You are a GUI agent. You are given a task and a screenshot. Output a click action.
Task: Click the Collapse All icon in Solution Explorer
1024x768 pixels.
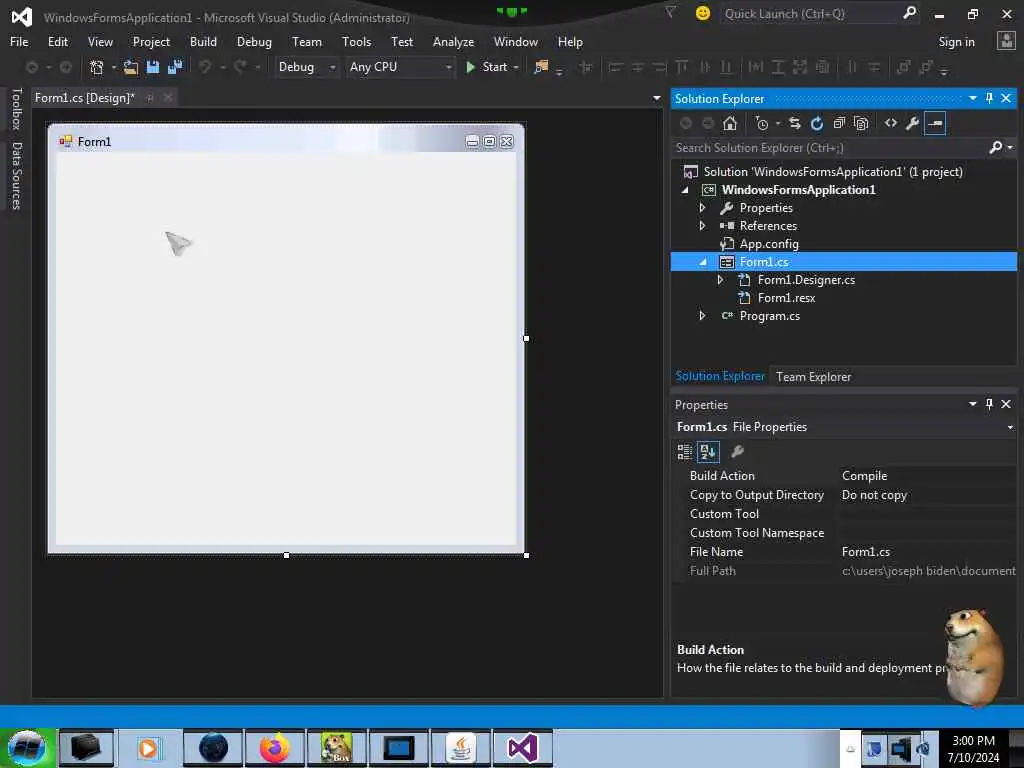839,123
